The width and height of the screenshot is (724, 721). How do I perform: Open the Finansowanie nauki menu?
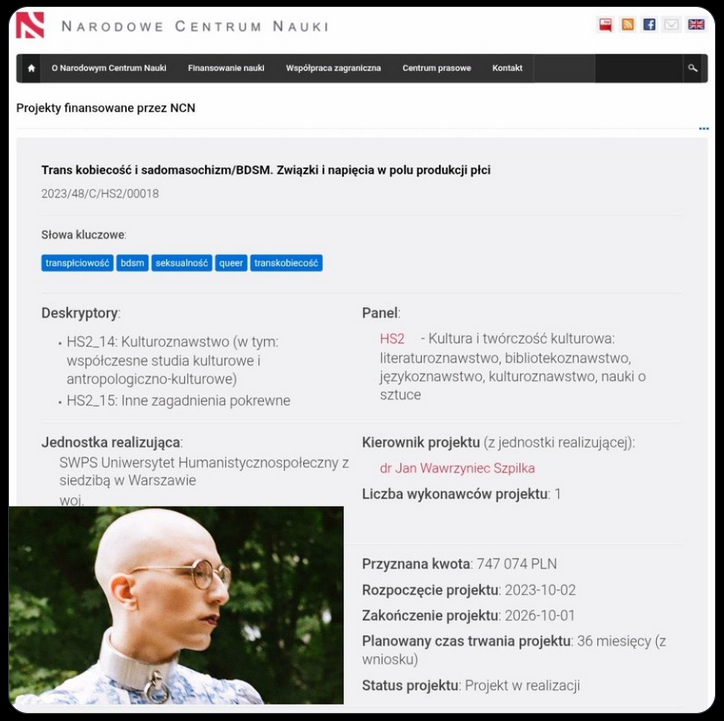(x=226, y=68)
